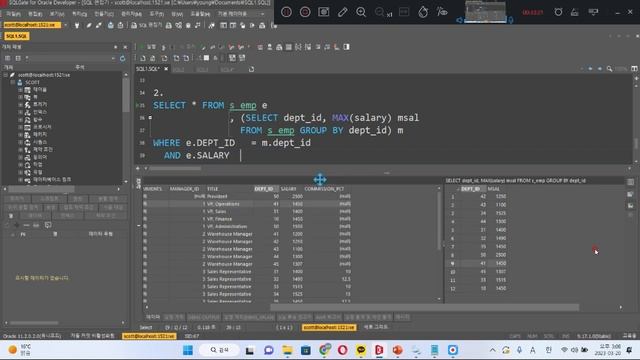Click the object tree vertical scrollbar
Viewport: 640px width, 360px height.
tap(126, 96)
